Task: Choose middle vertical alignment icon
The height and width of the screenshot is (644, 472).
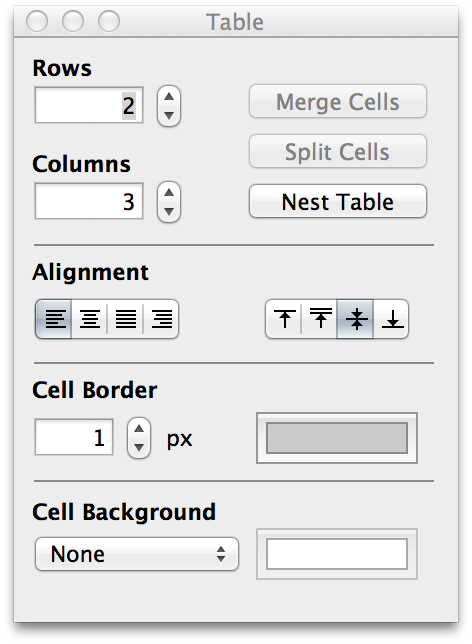Action: pyautogui.click(x=355, y=319)
